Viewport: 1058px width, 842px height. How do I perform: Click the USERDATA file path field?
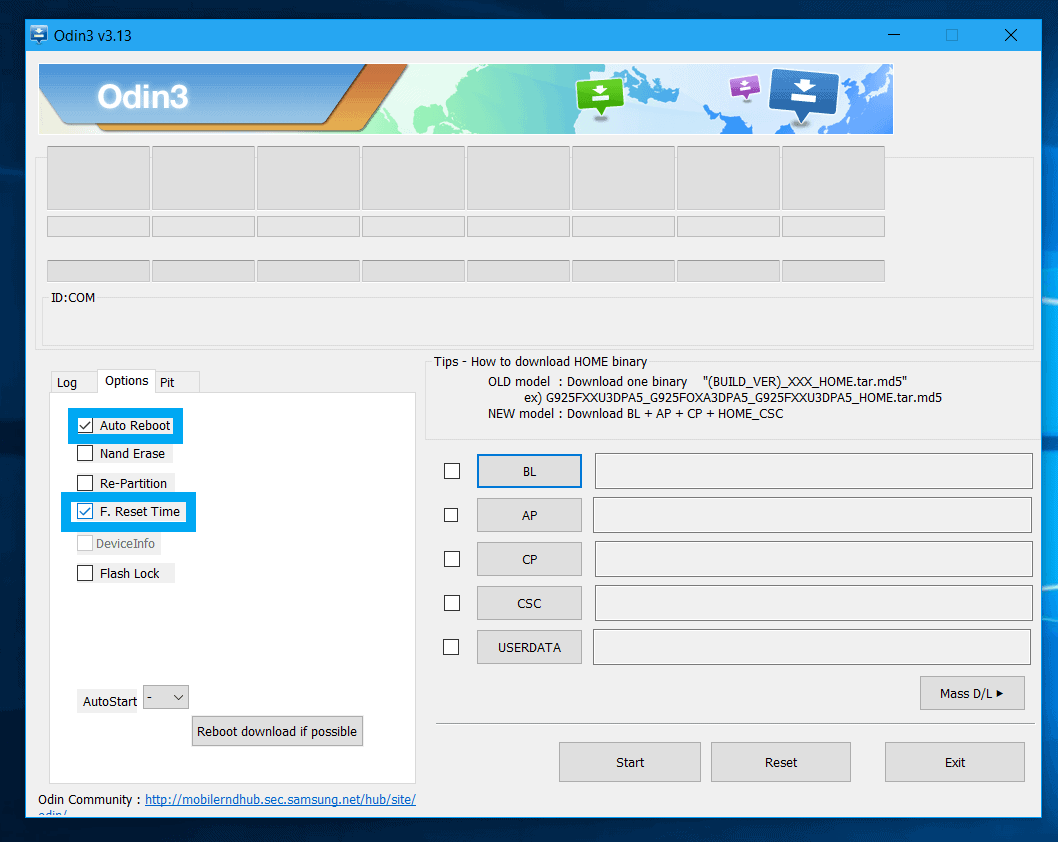pyautogui.click(x=812, y=647)
